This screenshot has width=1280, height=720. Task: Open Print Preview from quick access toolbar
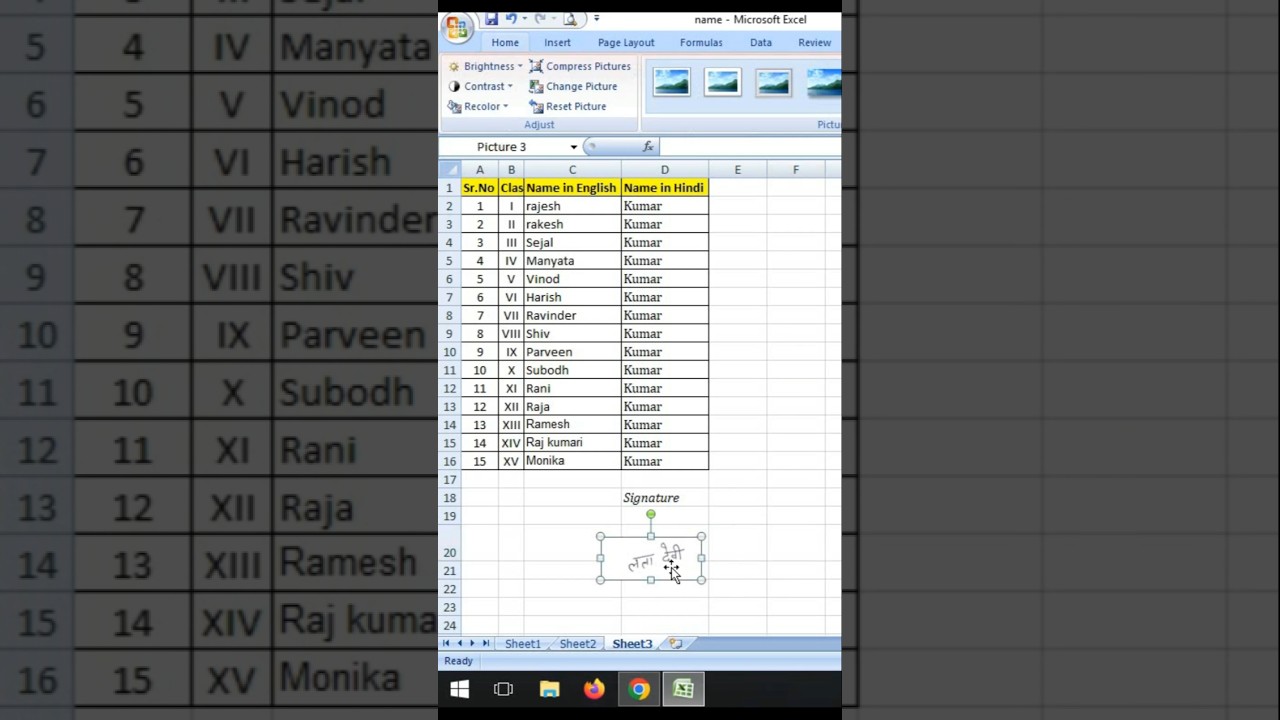pos(569,19)
